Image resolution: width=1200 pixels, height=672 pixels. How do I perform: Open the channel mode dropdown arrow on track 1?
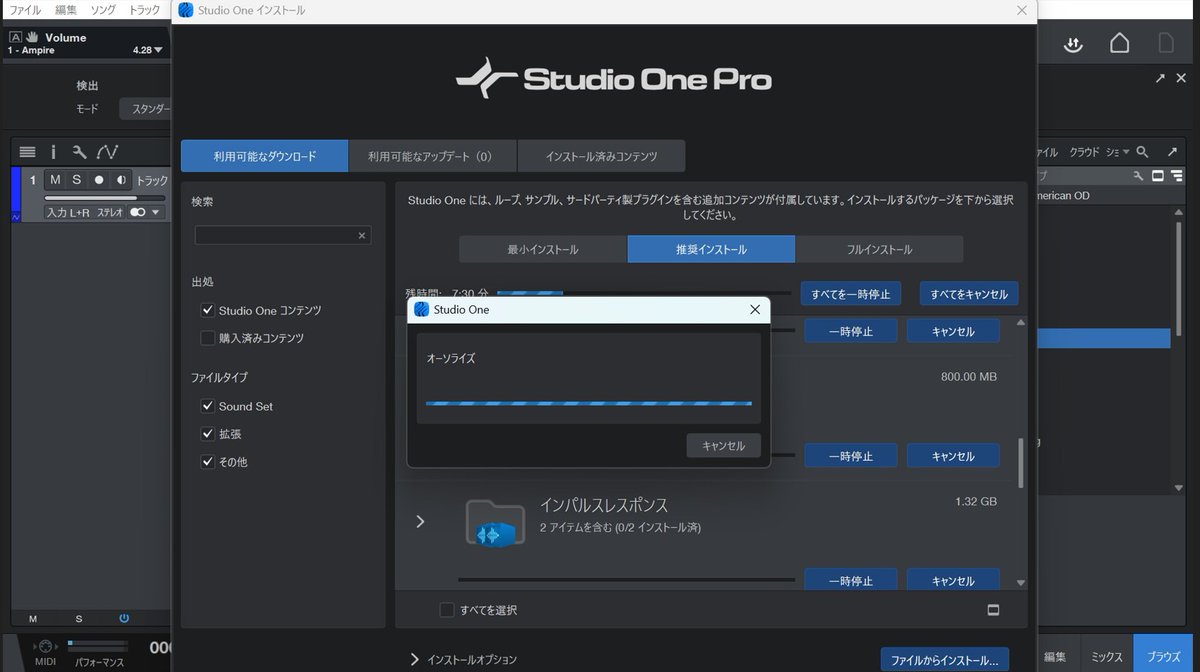point(157,212)
